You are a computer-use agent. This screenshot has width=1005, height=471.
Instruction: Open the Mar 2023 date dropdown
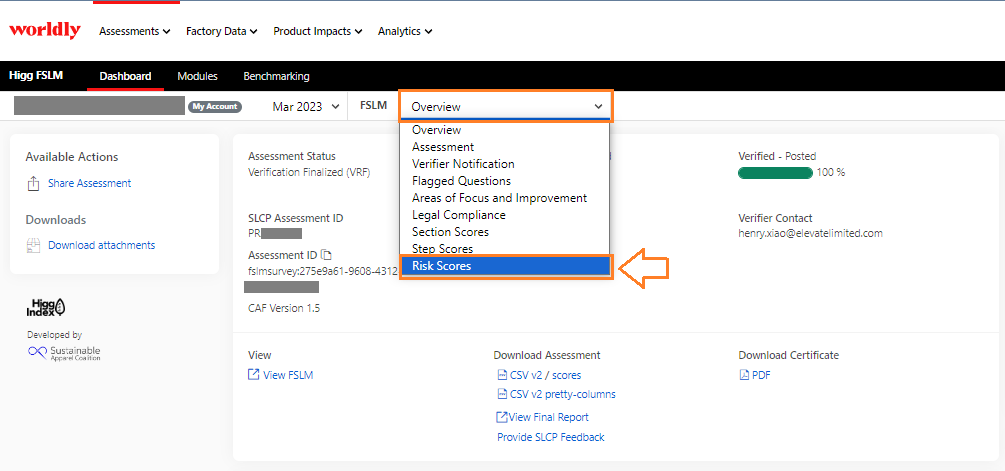pos(306,107)
